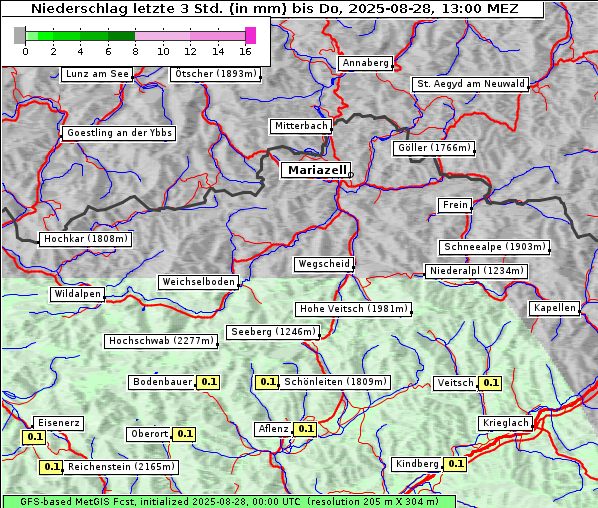Click the dark green 6-8 mm legend segment
Screen dimensions: 598x508
click(x=121, y=36)
